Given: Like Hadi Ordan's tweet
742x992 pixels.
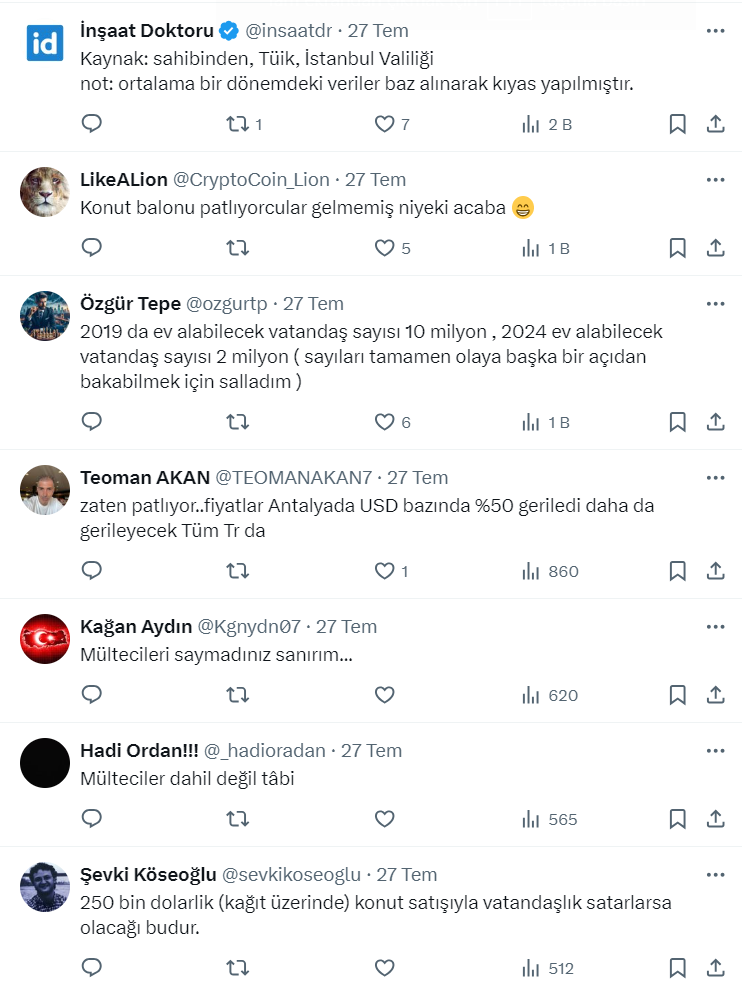Looking at the screenshot, I should point(385,819).
